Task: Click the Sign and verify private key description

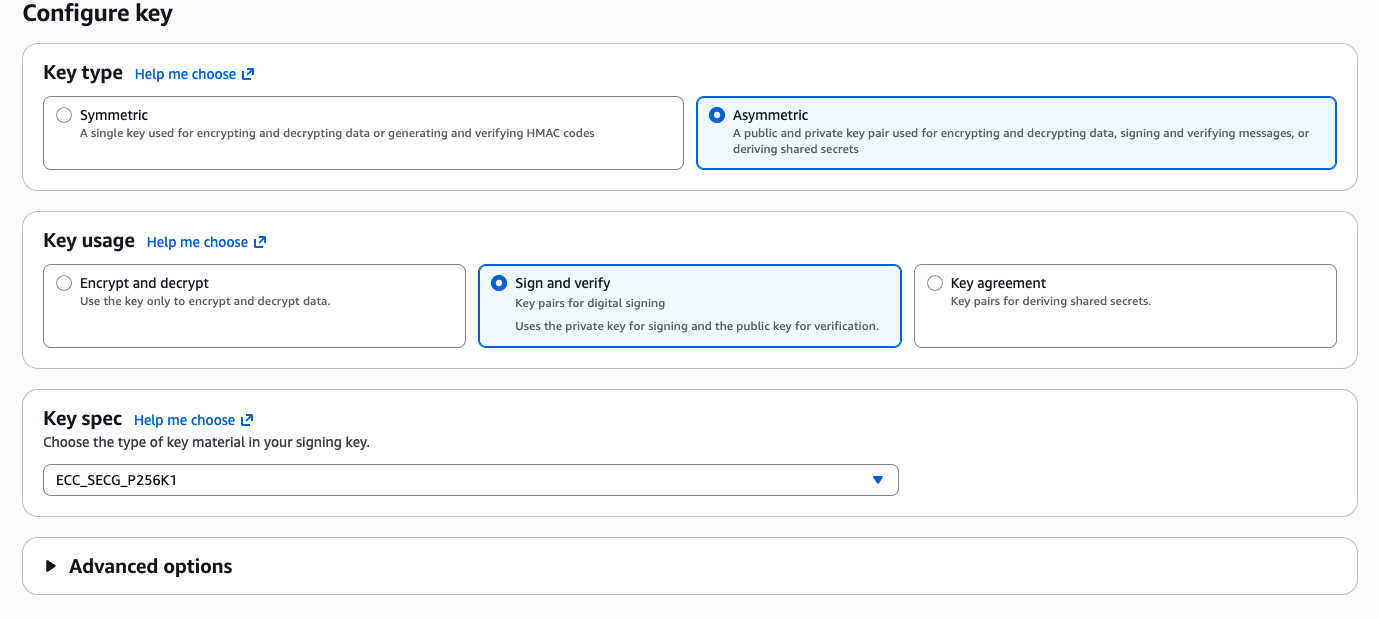Action: pos(696,326)
